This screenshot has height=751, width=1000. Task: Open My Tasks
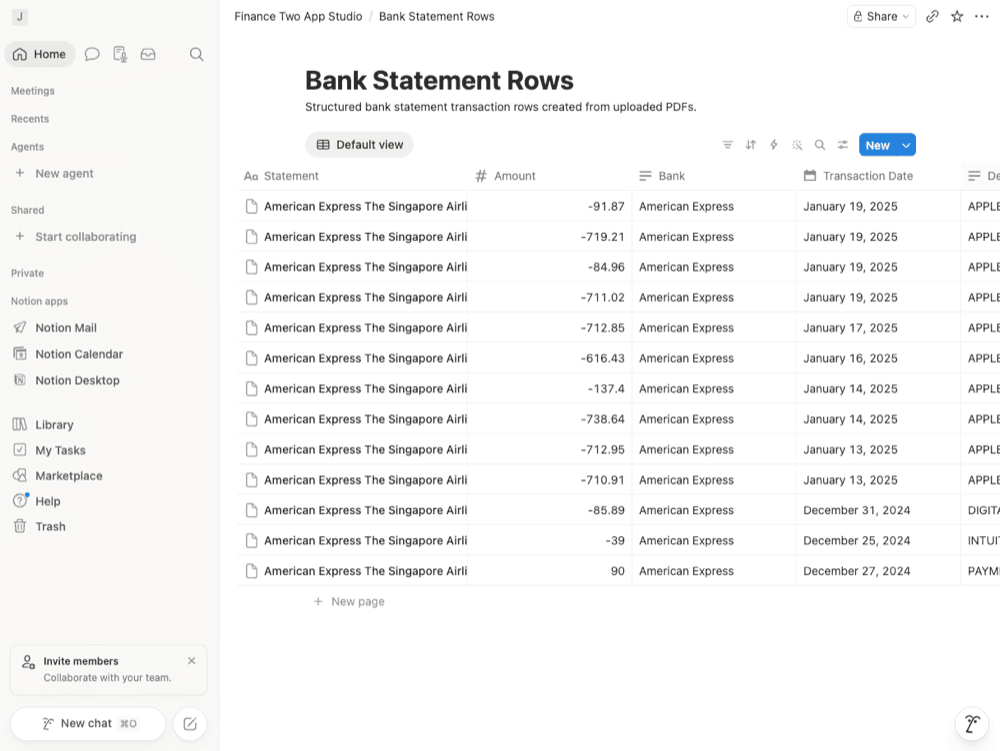coord(60,450)
